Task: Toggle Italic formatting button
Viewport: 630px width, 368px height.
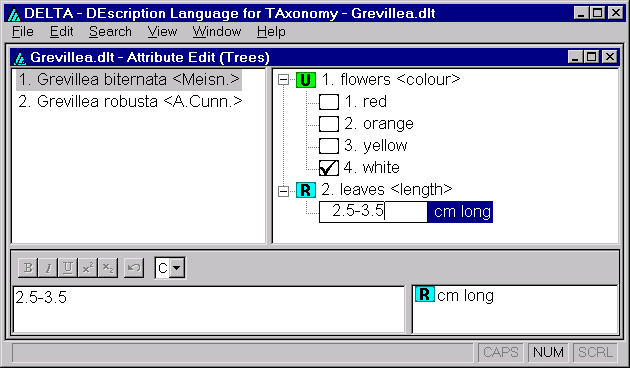Action: [x=48, y=268]
